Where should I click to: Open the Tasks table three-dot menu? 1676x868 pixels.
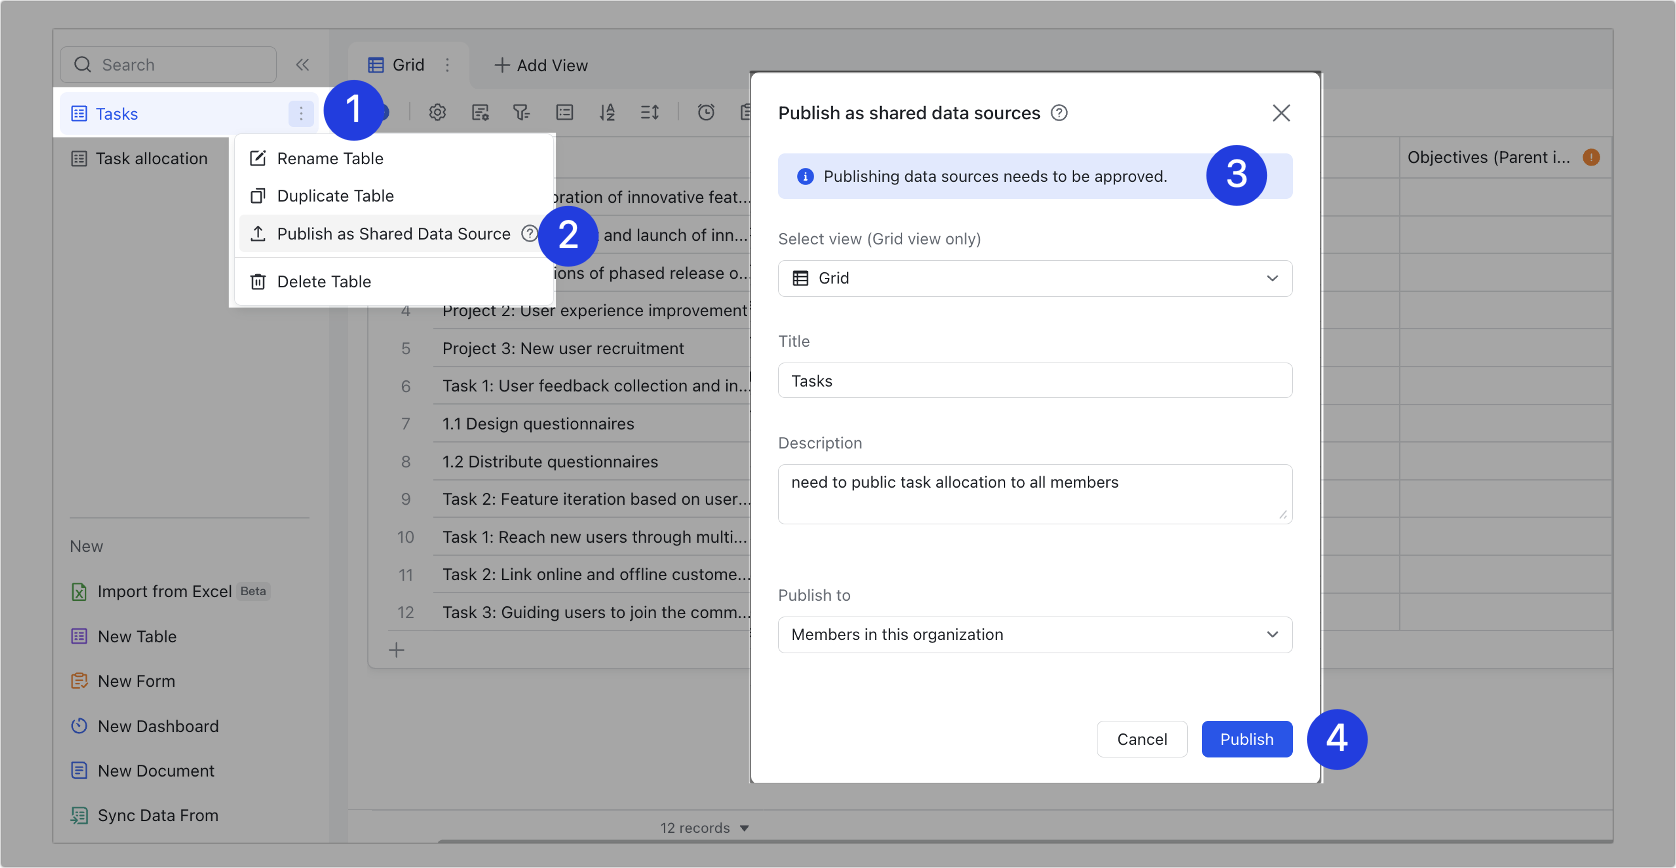click(301, 114)
